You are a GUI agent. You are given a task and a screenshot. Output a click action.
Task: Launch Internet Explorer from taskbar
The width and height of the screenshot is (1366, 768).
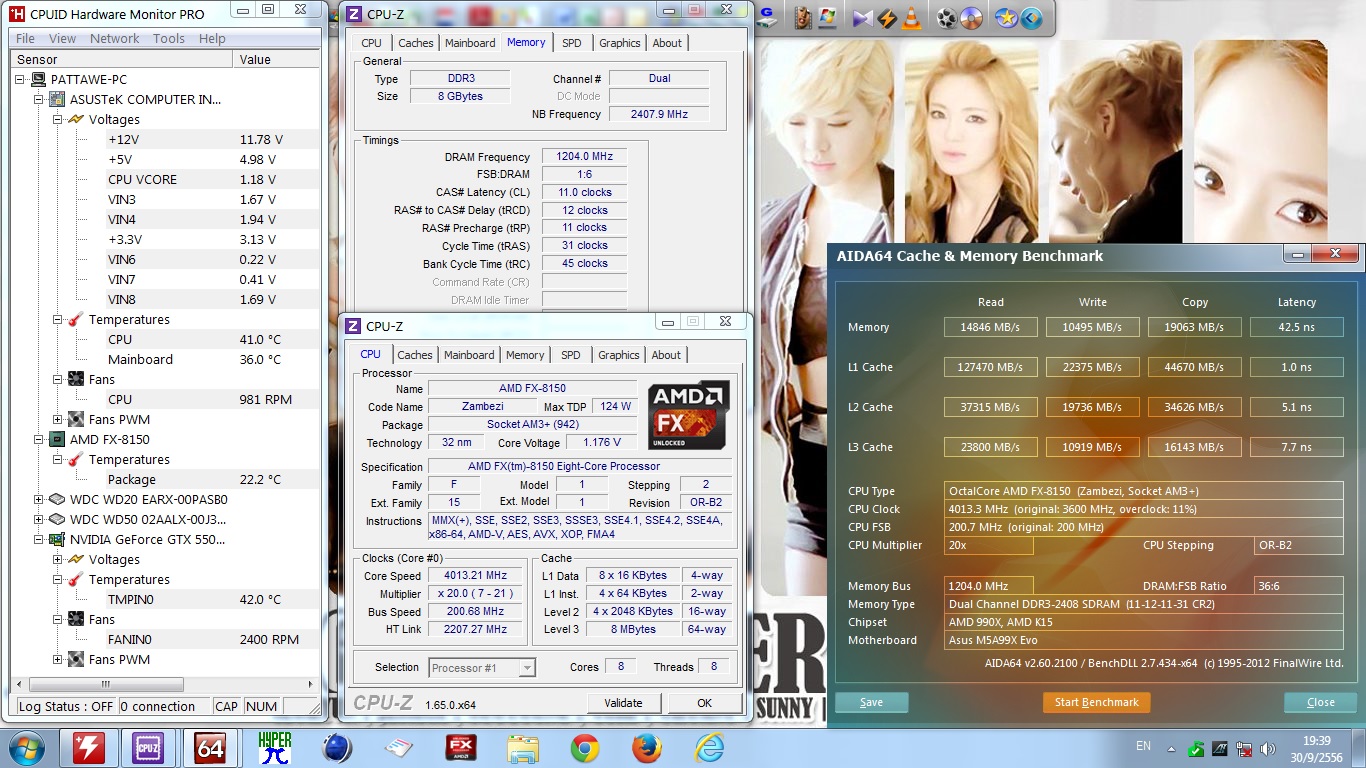point(709,748)
